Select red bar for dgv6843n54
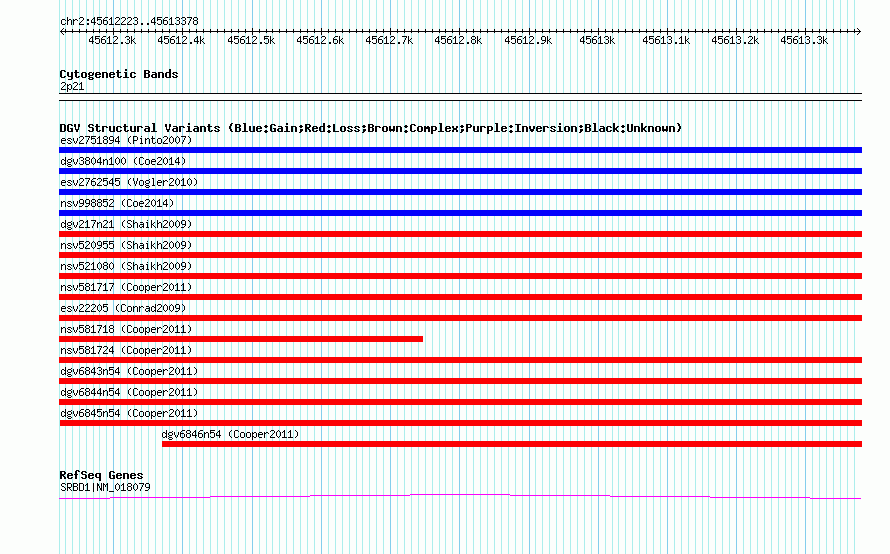The width and height of the screenshot is (890, 554). 460,381
